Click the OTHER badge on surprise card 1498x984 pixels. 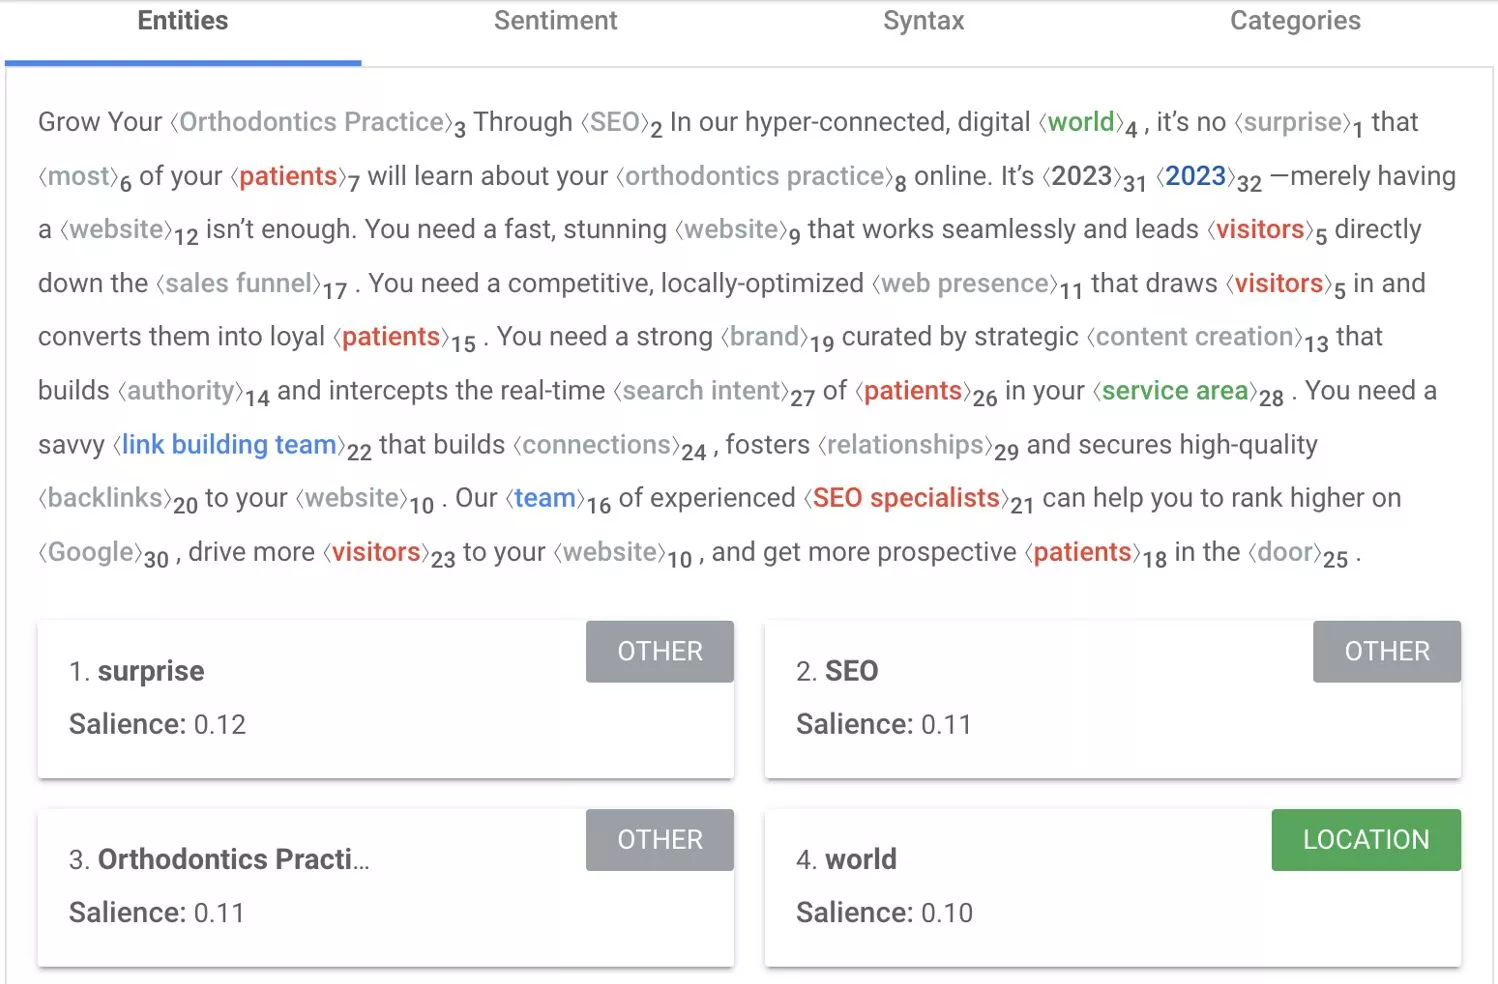tap(660, 652)
